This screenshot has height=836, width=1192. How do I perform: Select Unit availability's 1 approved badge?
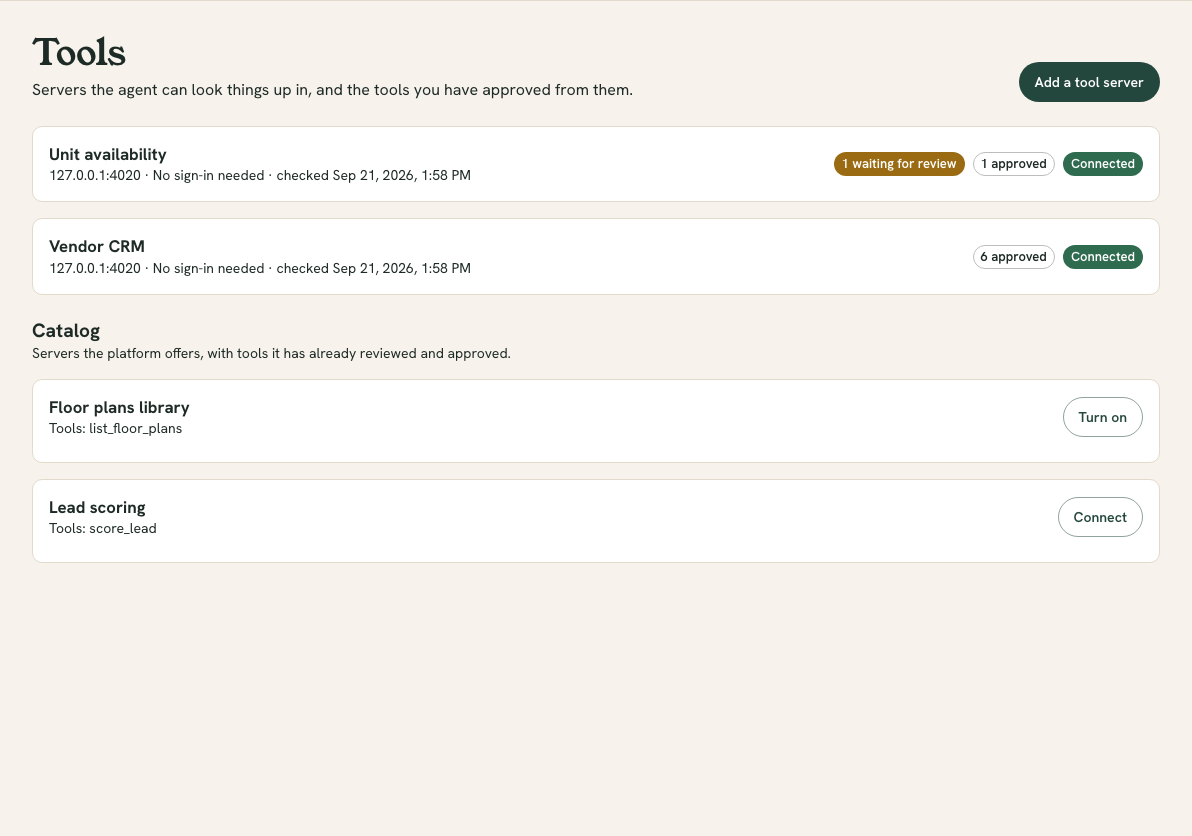[1013, 164]
